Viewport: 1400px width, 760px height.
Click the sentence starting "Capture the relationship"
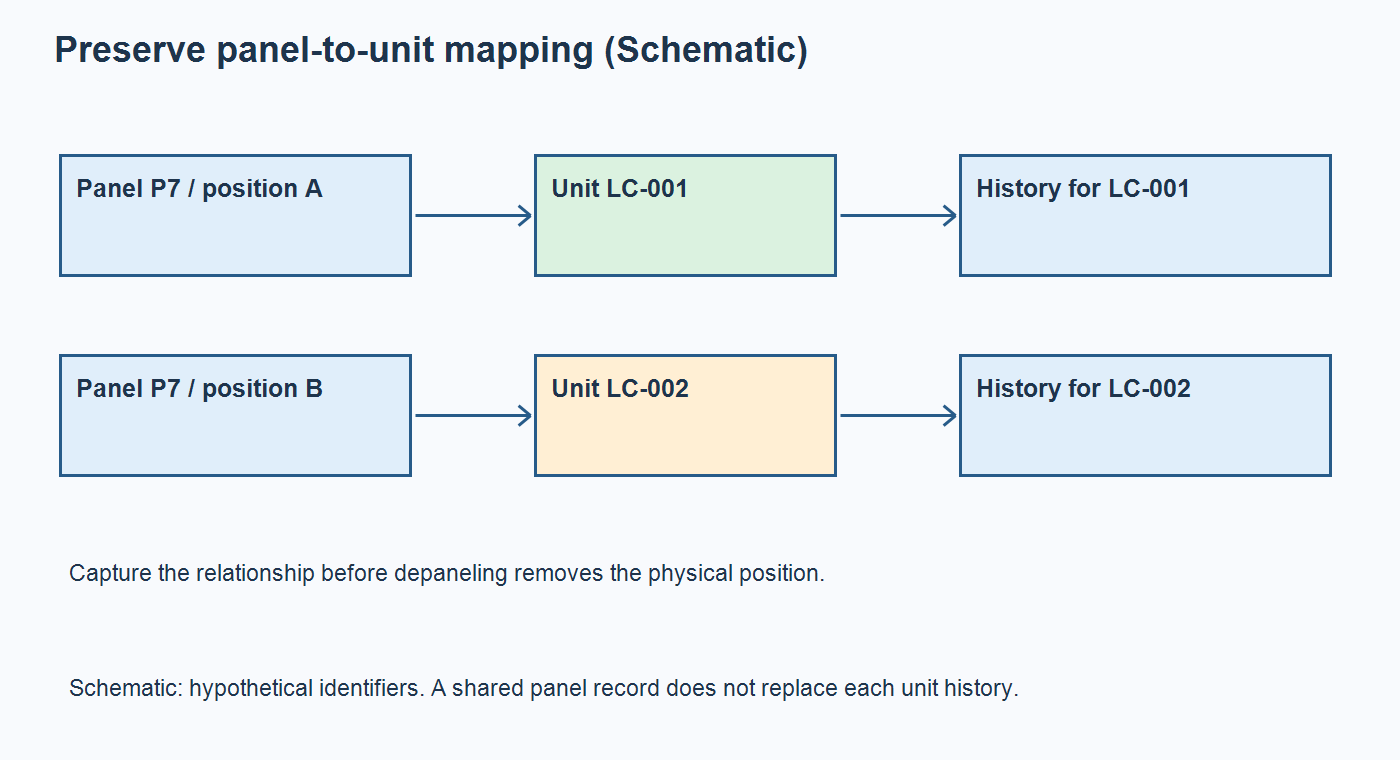pos(447,574)
